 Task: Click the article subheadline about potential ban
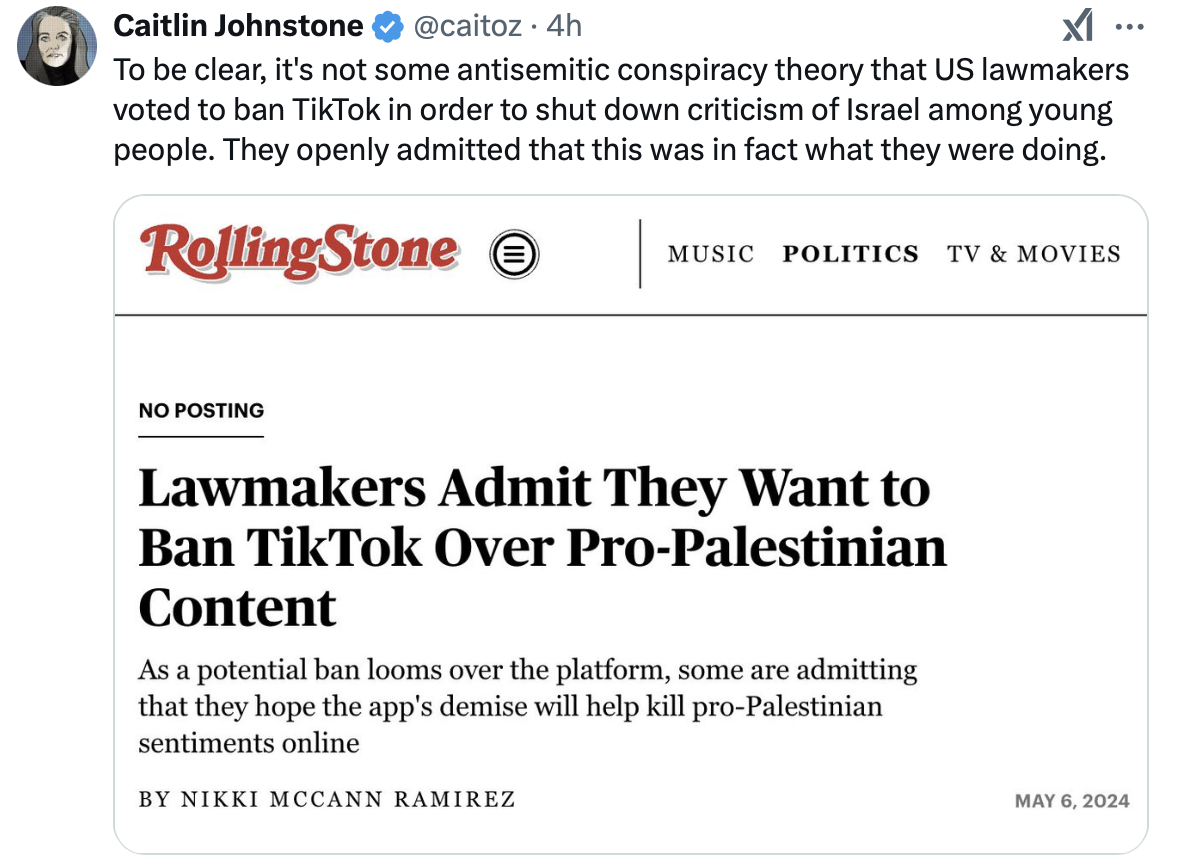click(x=527, y=706)
